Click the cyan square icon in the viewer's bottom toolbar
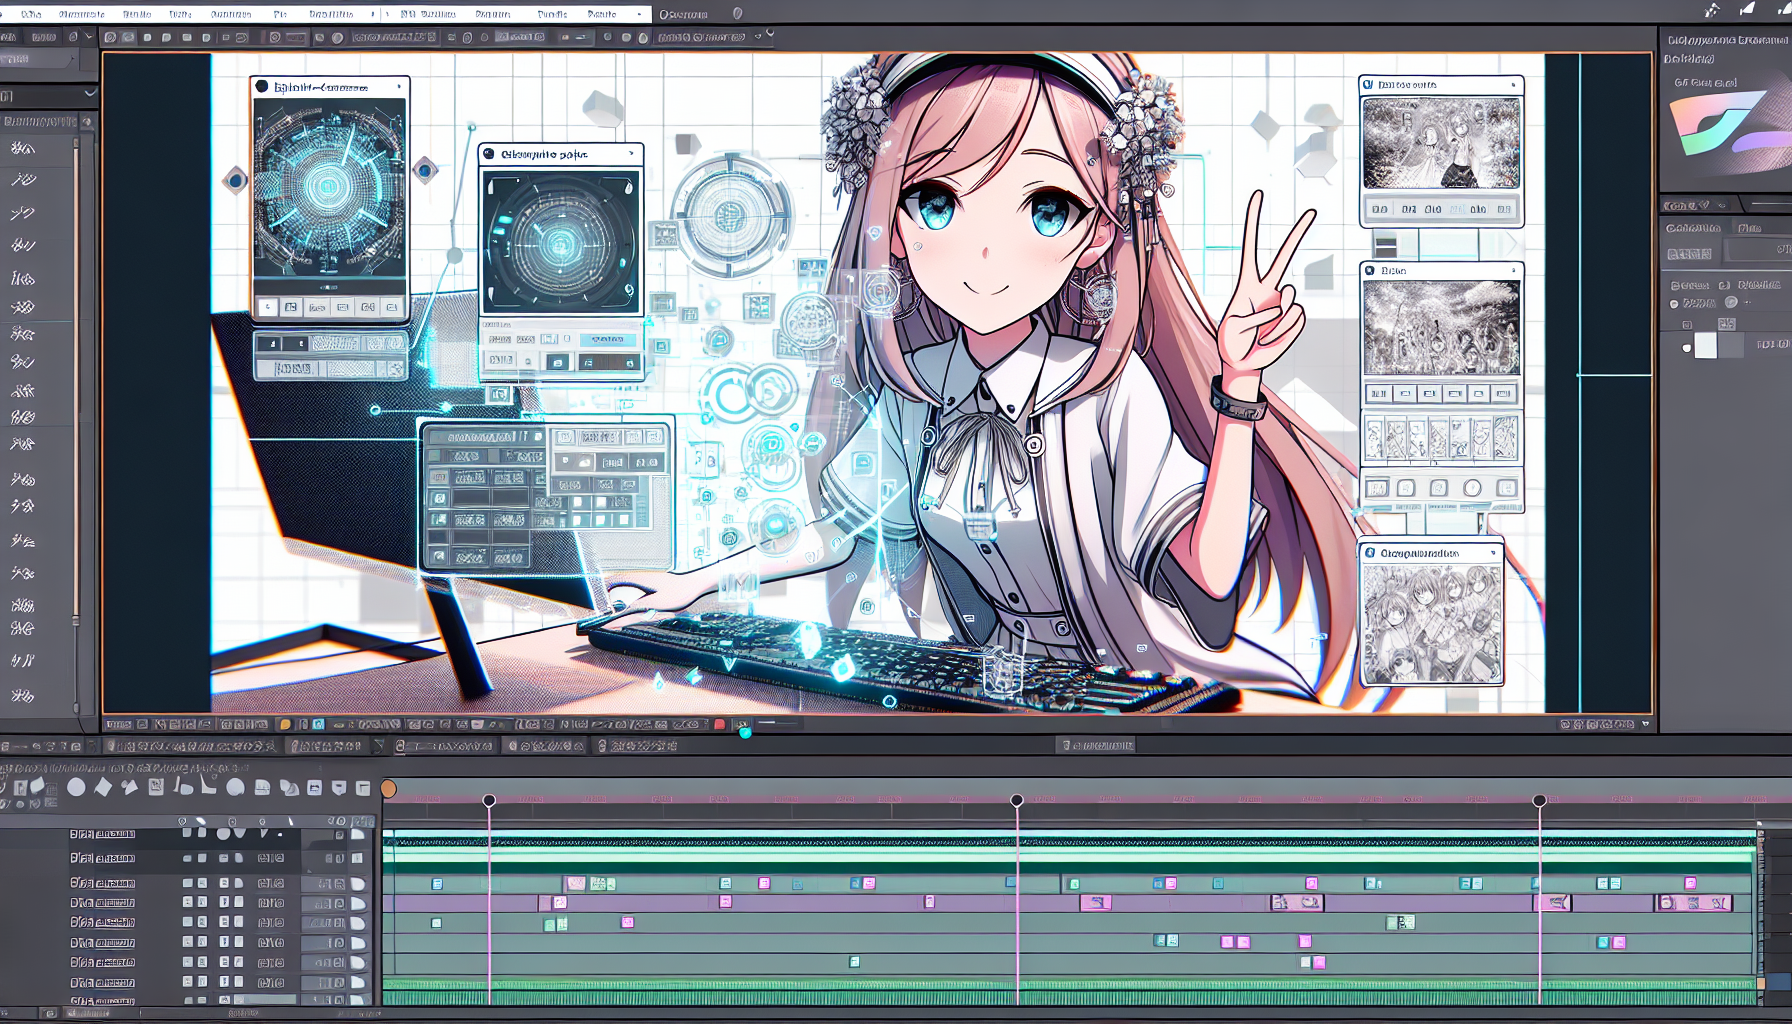Image resolution: width=1792 pixels, height=1024 pixels. (318, 724)
